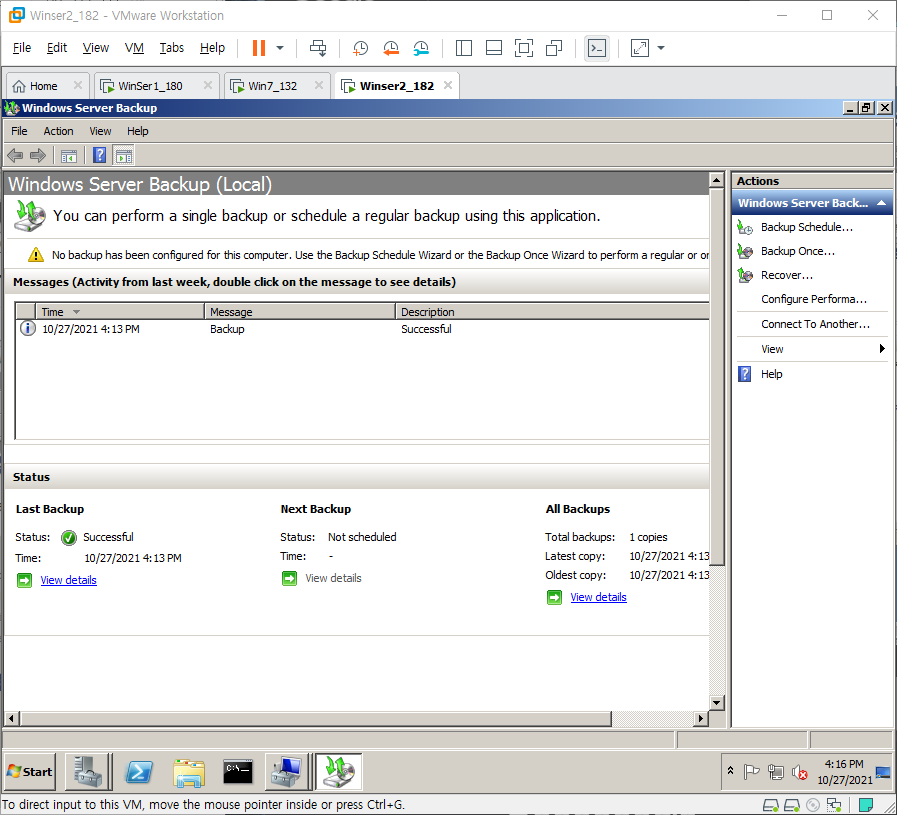This screenshot has width=897, height=815.
Task: Toggle the thumbnail bar icon
Action: click(494, 48)
